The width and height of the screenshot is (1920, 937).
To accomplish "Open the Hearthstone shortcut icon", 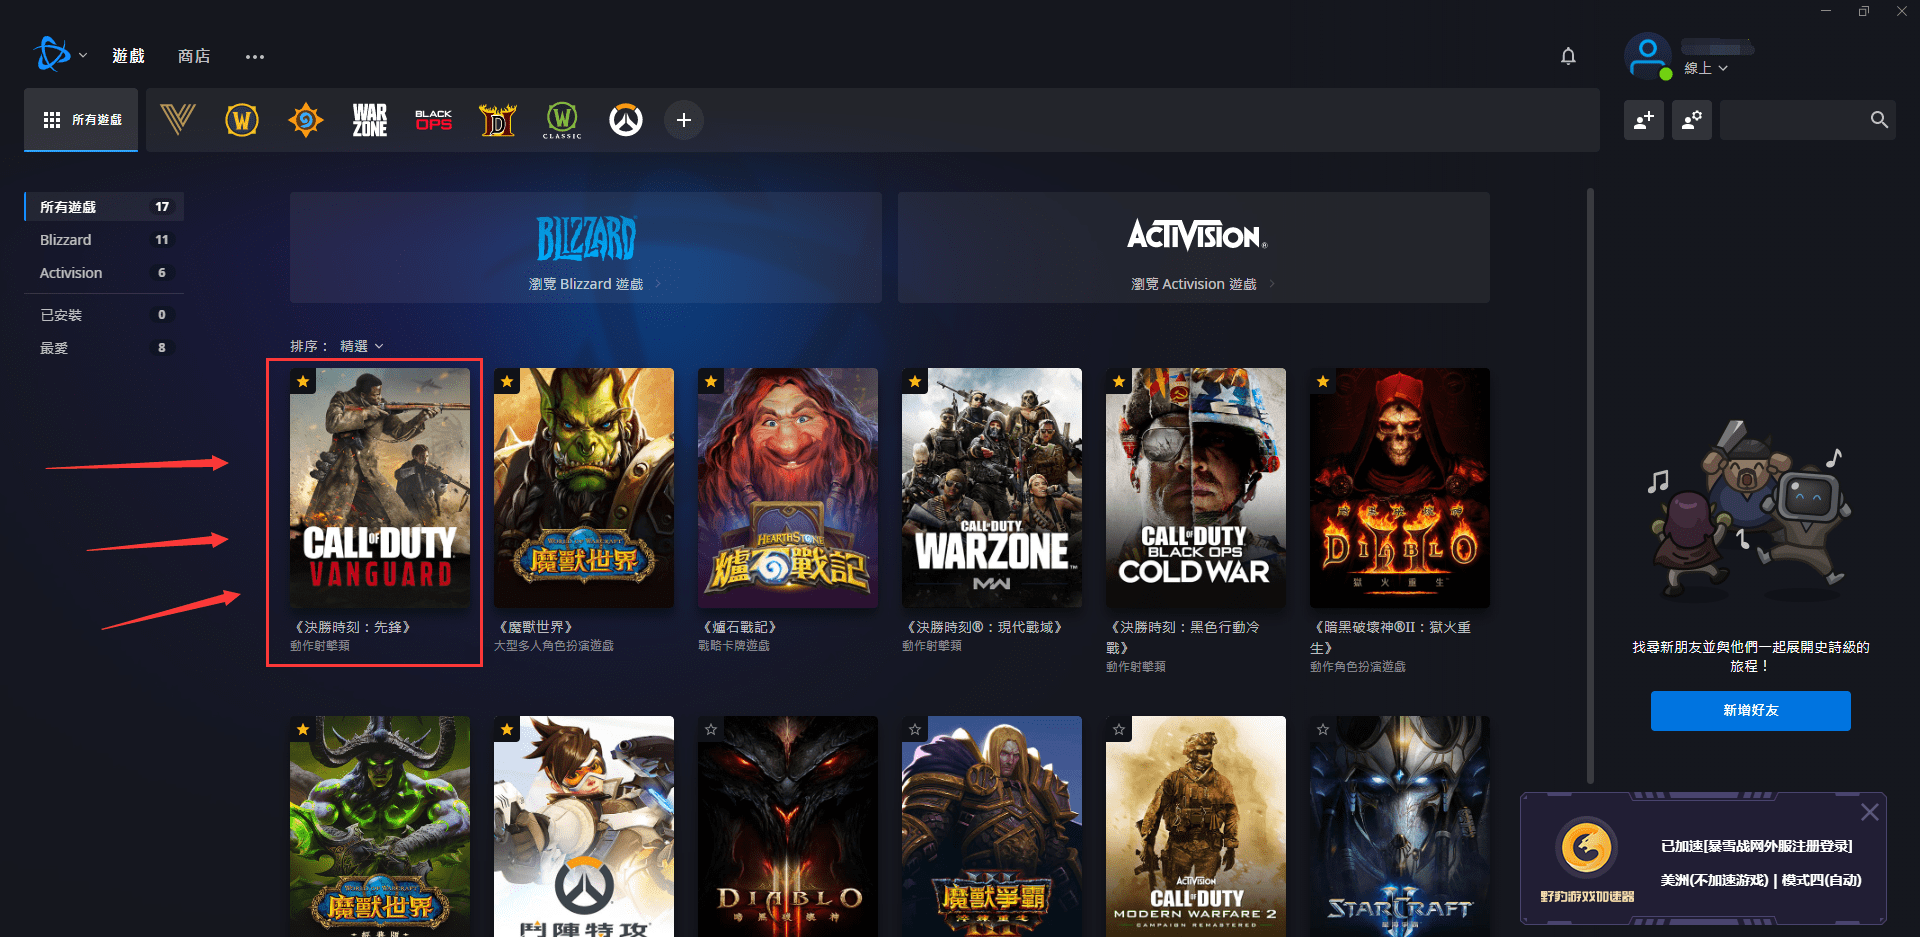I will point(306,120).
